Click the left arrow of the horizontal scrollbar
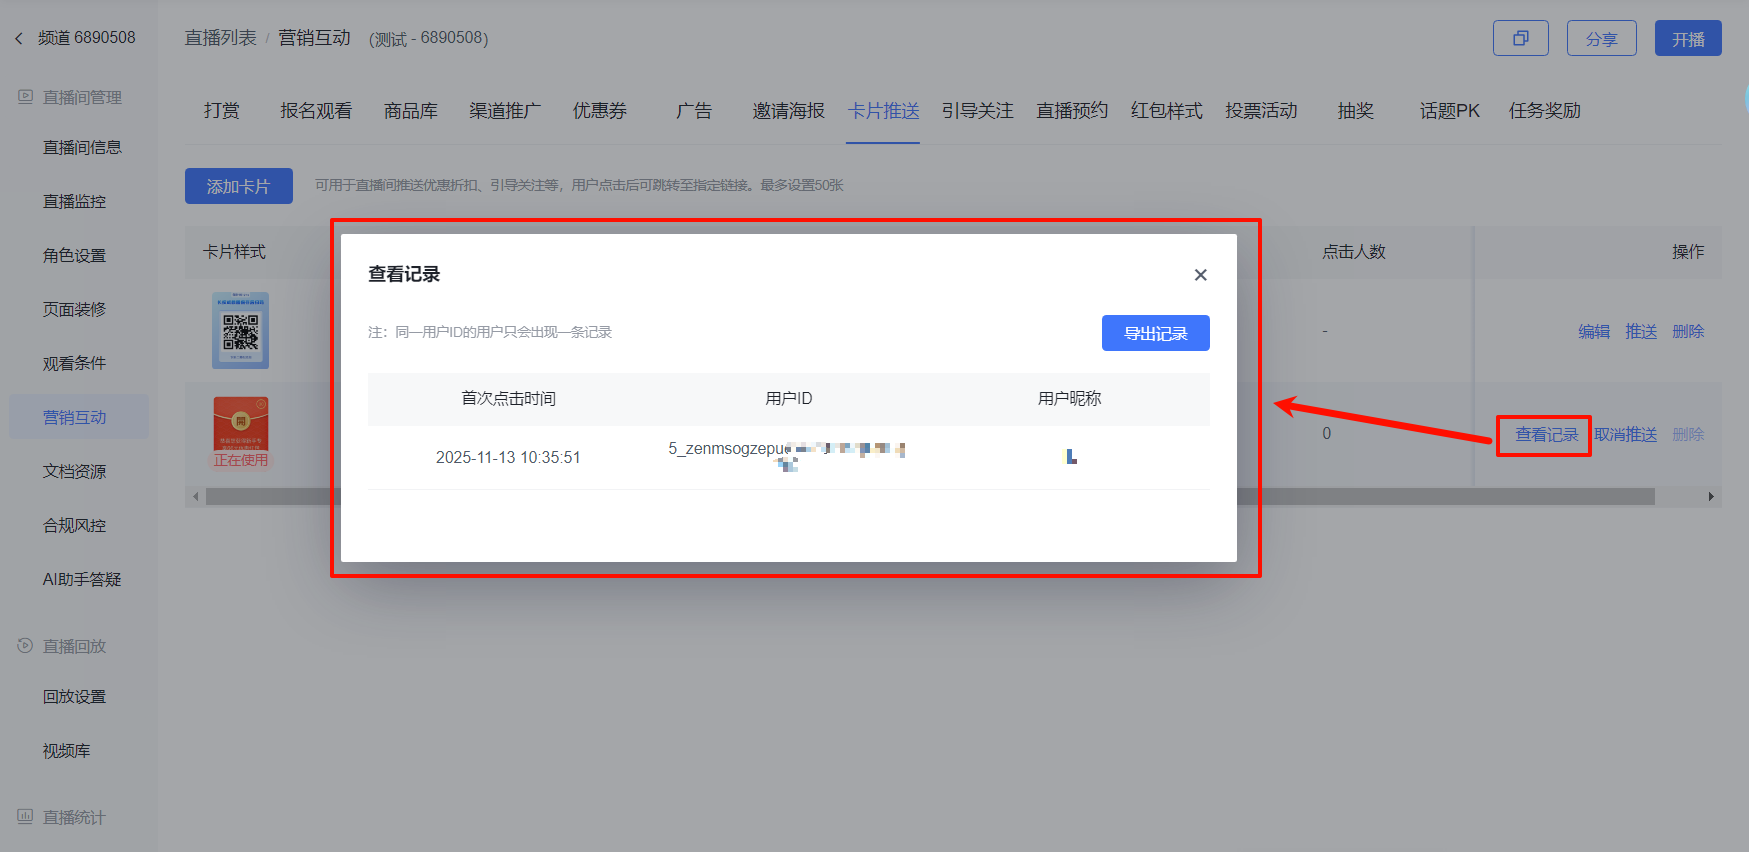This screenshot has height=852, width=1749. tap(196, 496)
